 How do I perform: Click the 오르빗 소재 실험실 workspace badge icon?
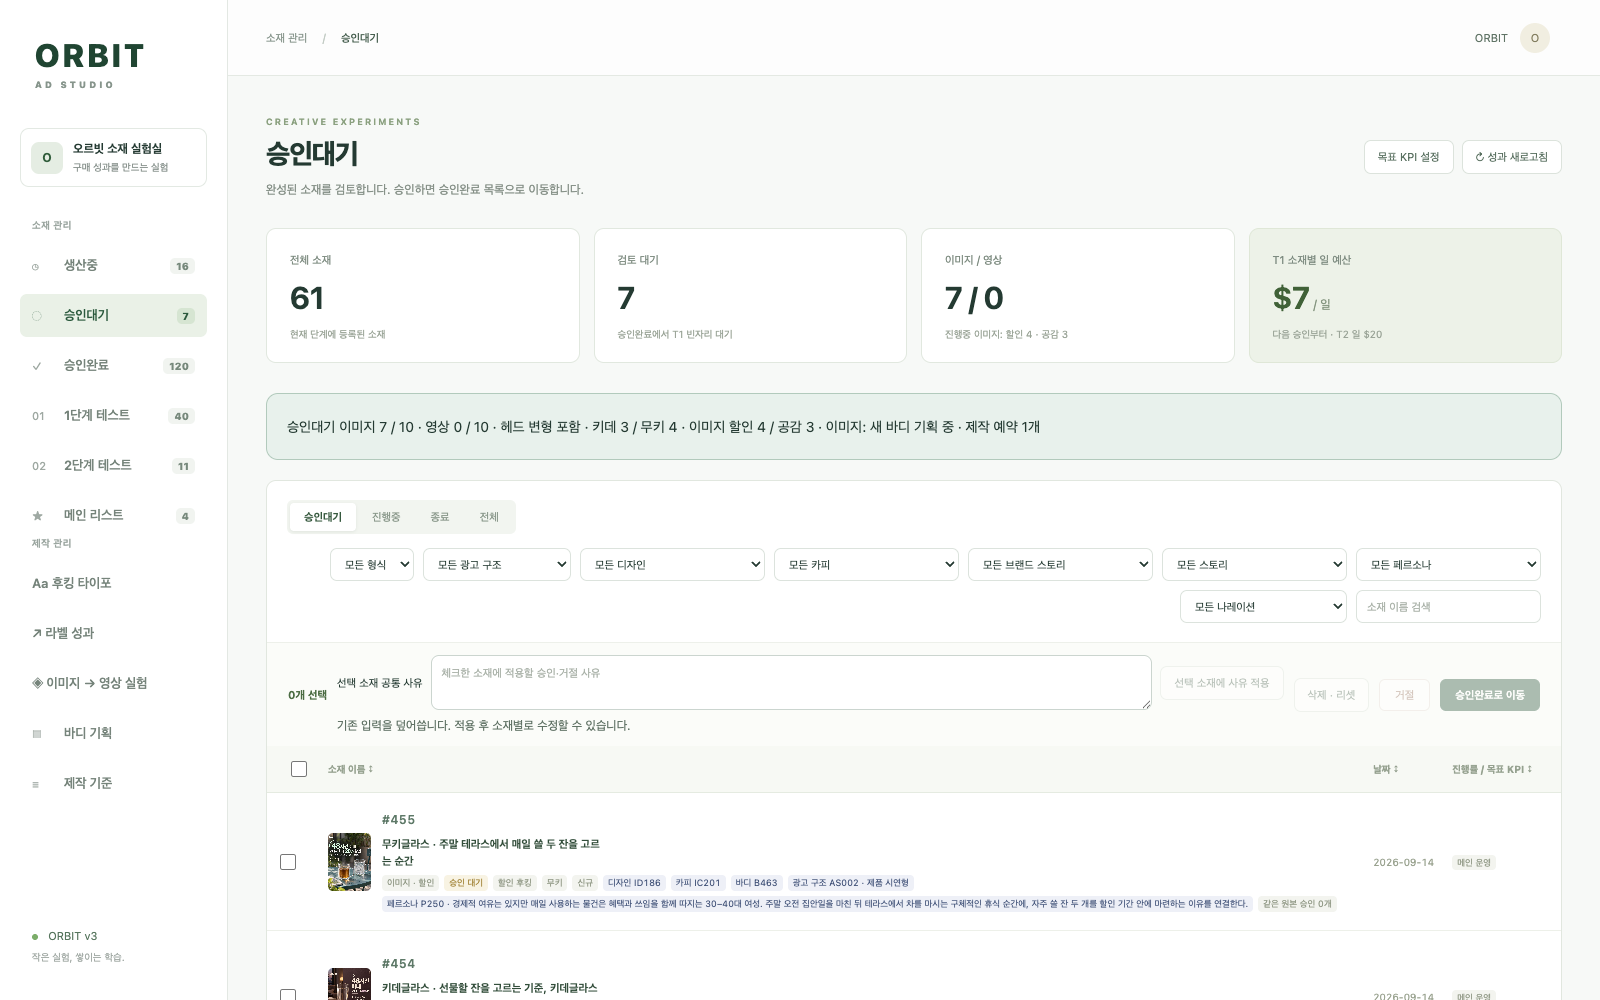coord(47,158)
